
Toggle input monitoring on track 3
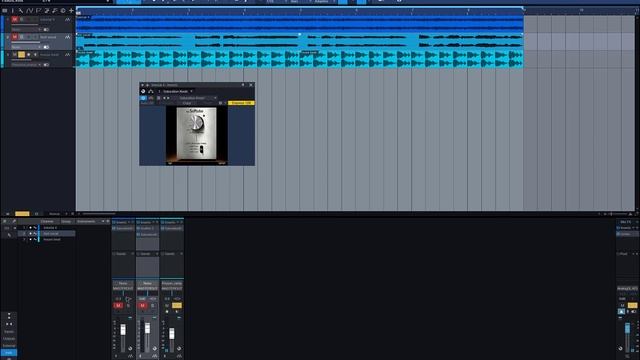(x=35, y=54)
